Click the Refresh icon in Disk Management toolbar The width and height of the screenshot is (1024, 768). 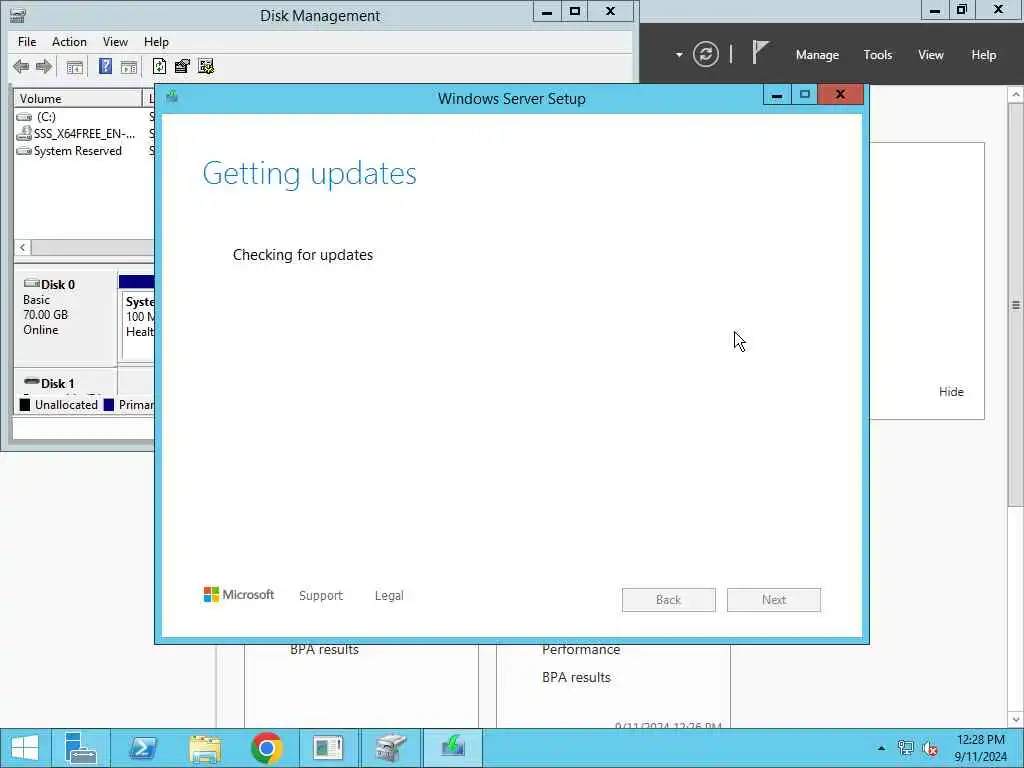159,66
